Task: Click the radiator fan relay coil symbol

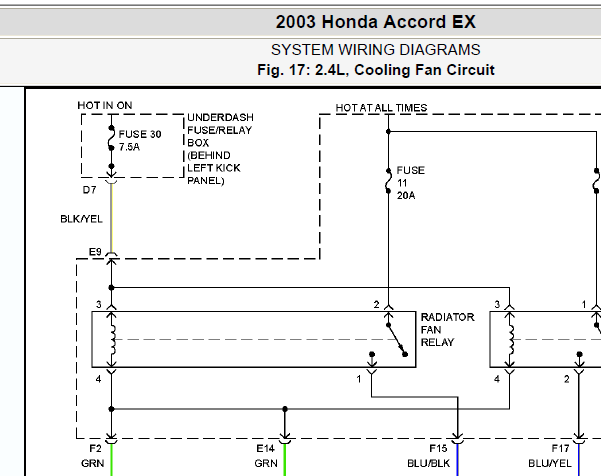Action: (x=112, y=340)
